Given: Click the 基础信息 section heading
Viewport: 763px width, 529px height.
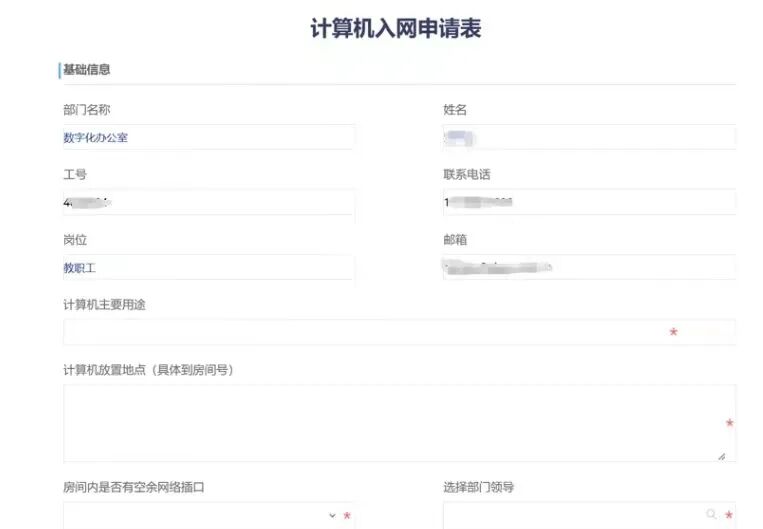Looking at the screenshot, I should (x=87, y=70).
